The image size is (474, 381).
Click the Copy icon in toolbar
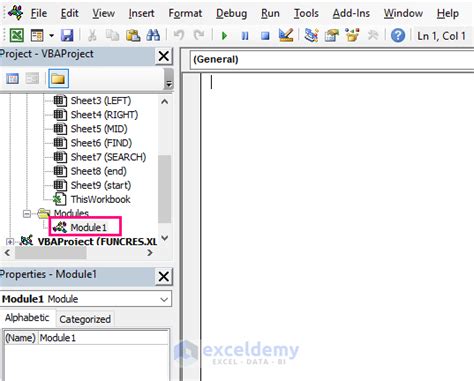pos(112,35)
